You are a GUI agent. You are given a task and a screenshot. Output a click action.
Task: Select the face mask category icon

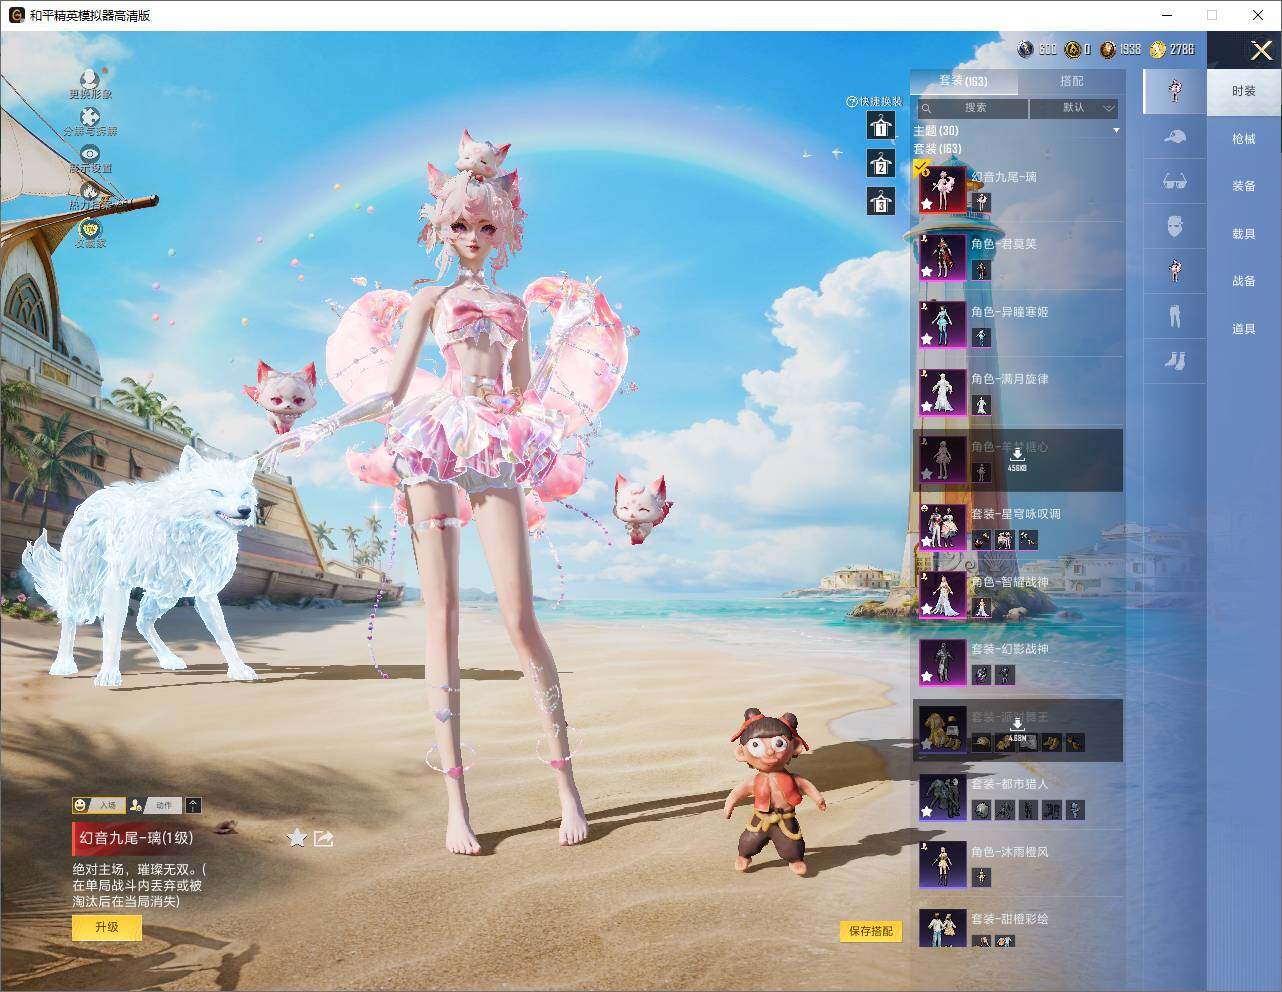(x=1175, y=227)
